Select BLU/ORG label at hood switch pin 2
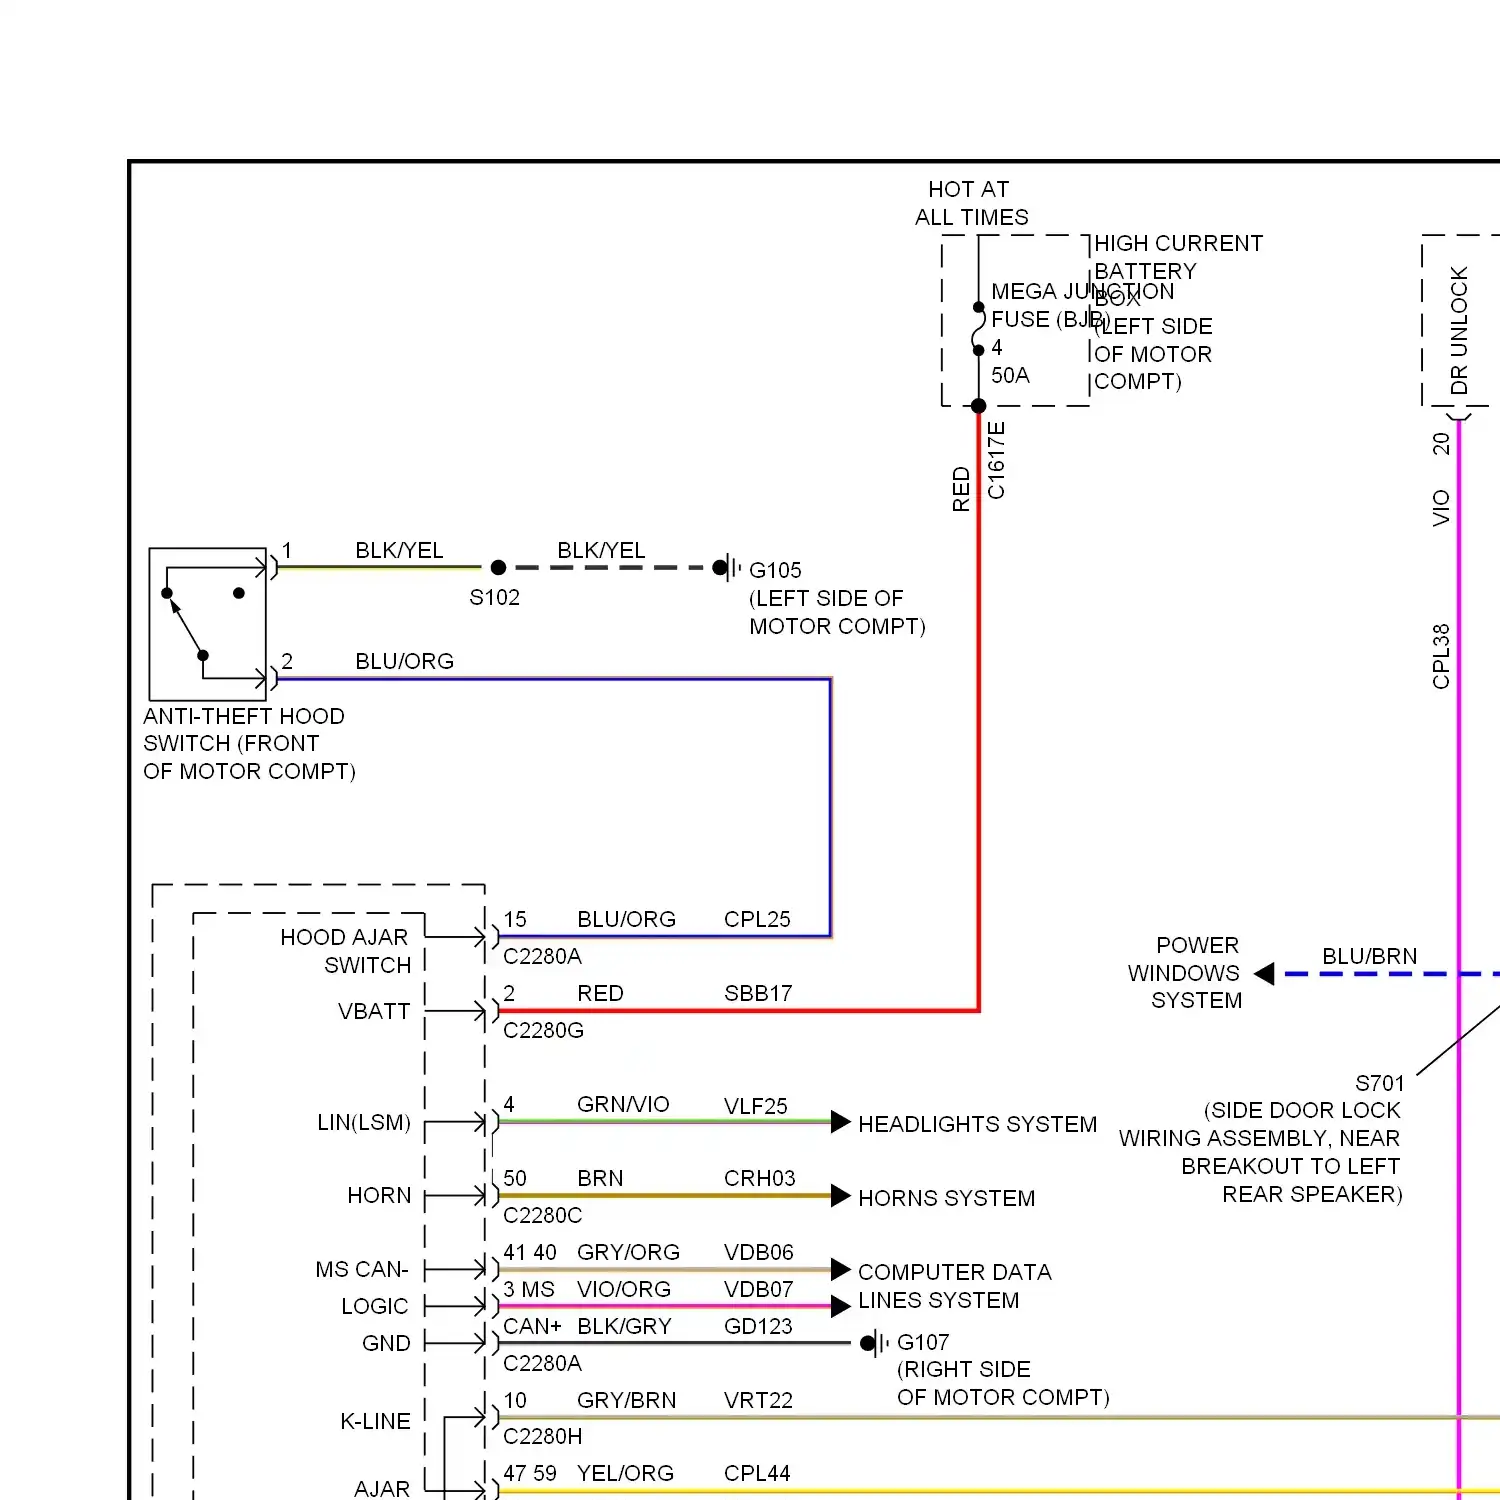Viewport: 1500px width, 1500px height. click(404, 661)
